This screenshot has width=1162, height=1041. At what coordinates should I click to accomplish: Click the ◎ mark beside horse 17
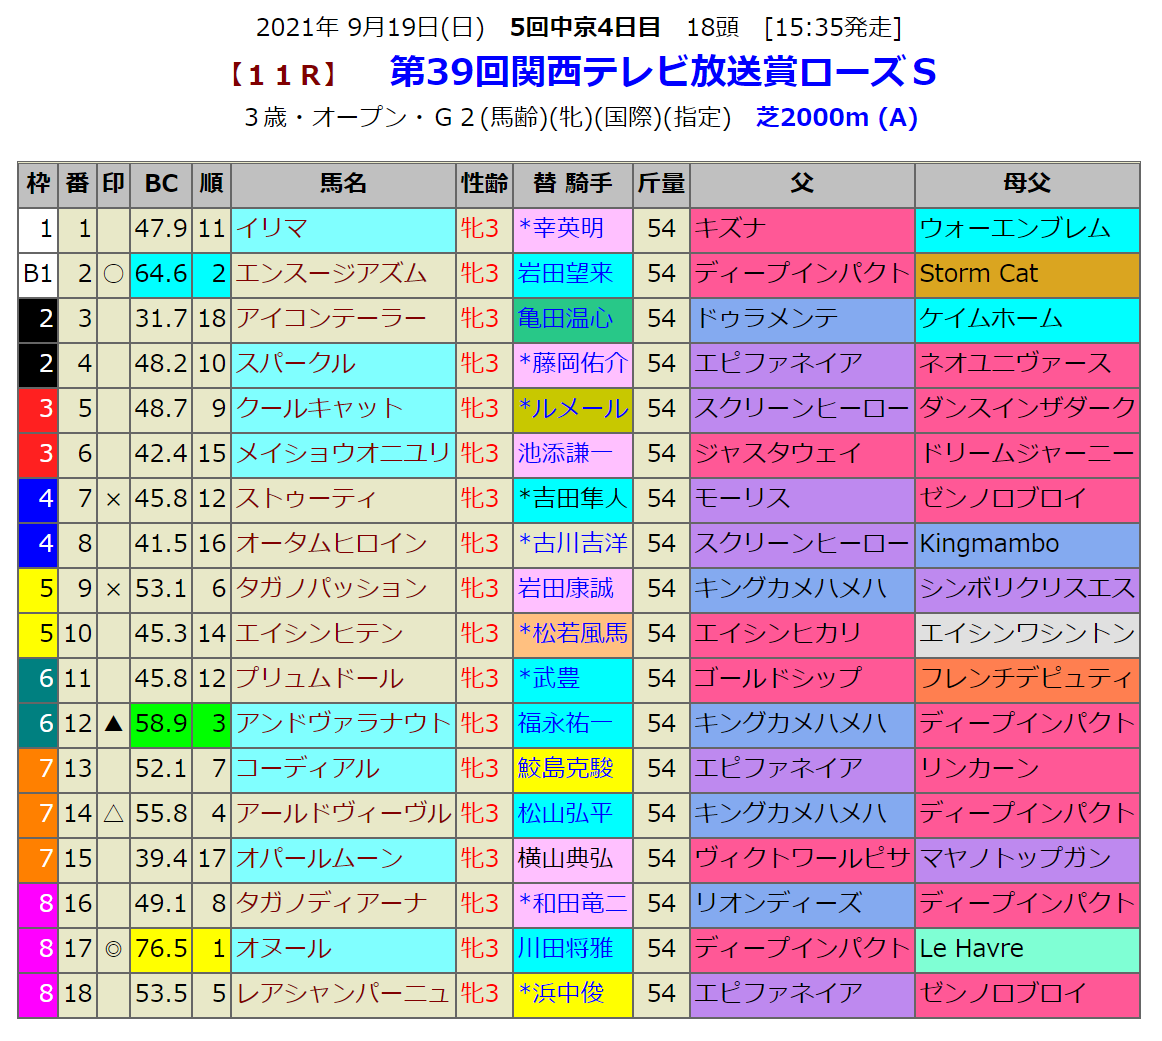coord(114,948)
